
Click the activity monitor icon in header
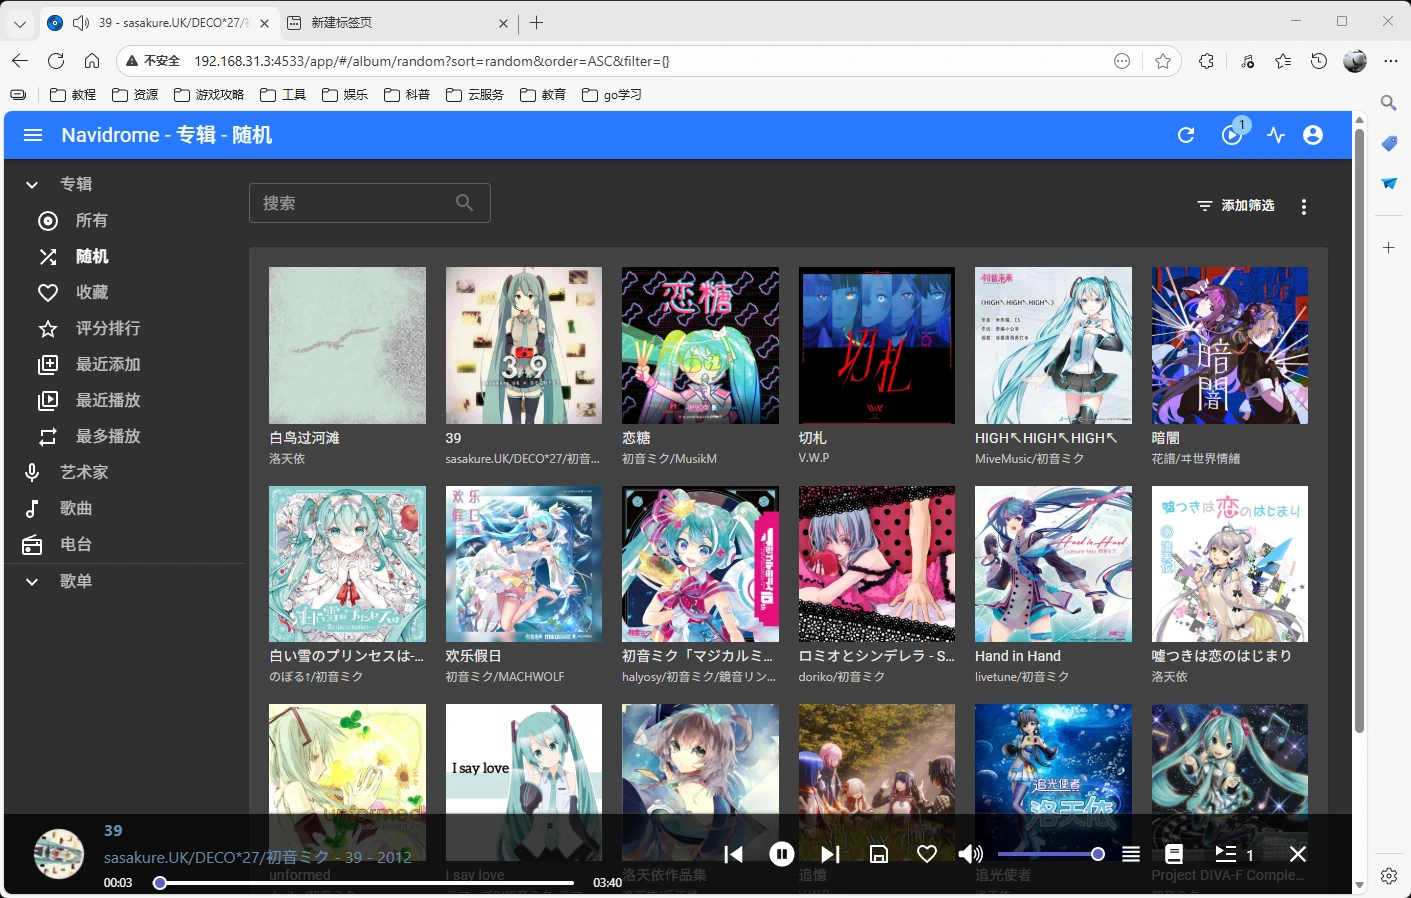(x=1275, y=134)
